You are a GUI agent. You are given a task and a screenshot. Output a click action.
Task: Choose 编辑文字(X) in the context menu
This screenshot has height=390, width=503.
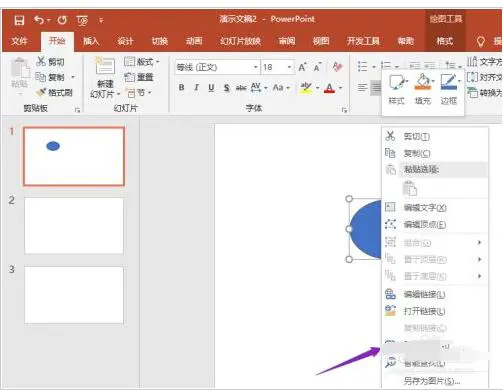(x=435, y=208)
